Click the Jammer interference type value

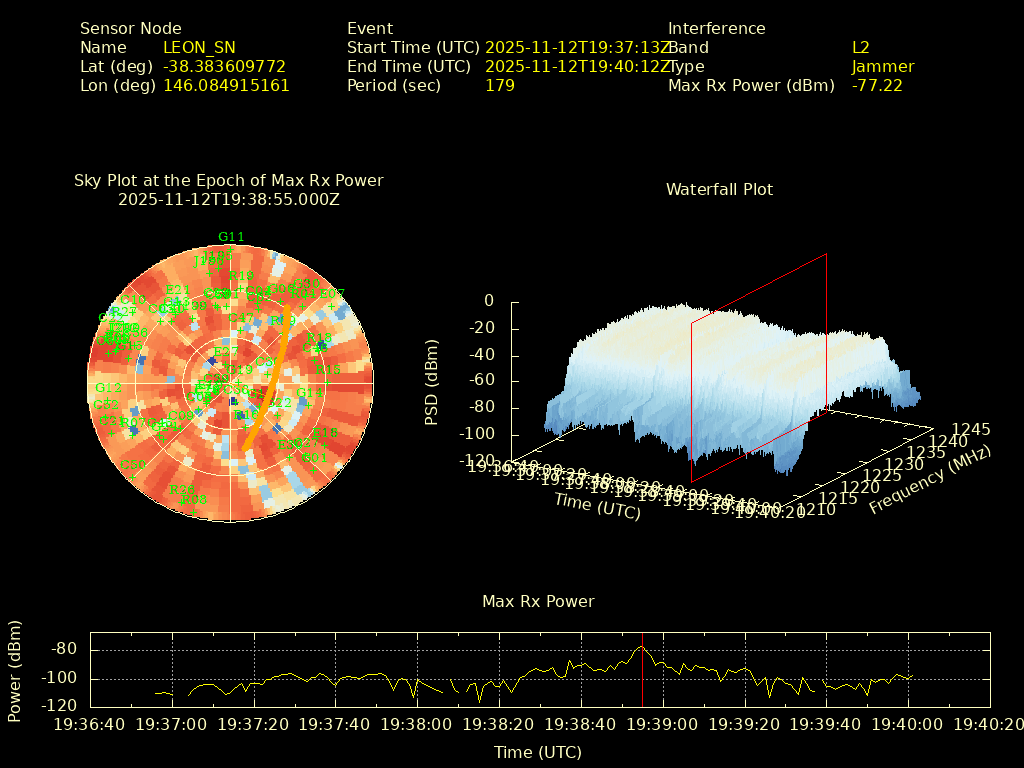pos(882,67)
